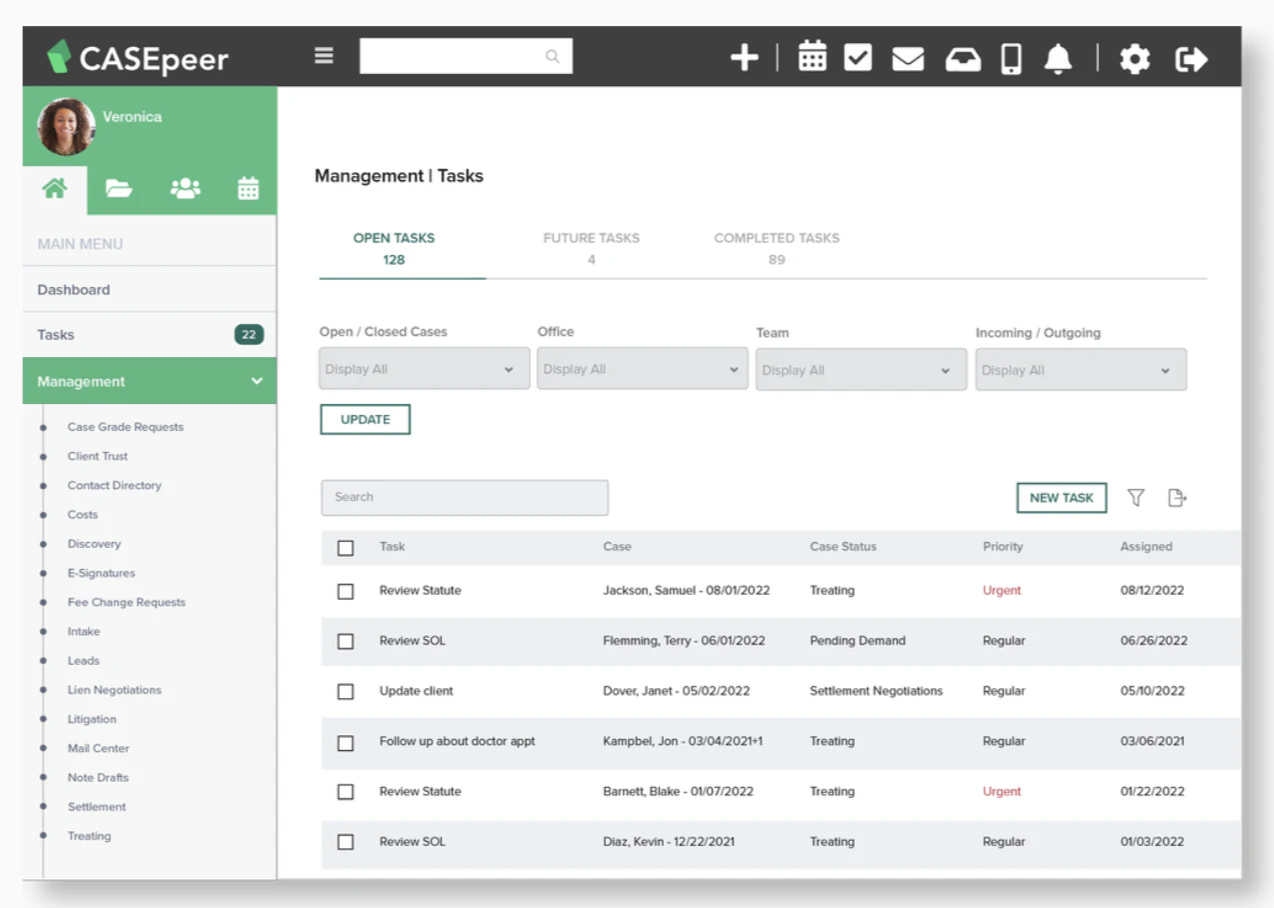Open Note Drafts submenu item
Screen dimensions: 1274x908
(98, 777)
